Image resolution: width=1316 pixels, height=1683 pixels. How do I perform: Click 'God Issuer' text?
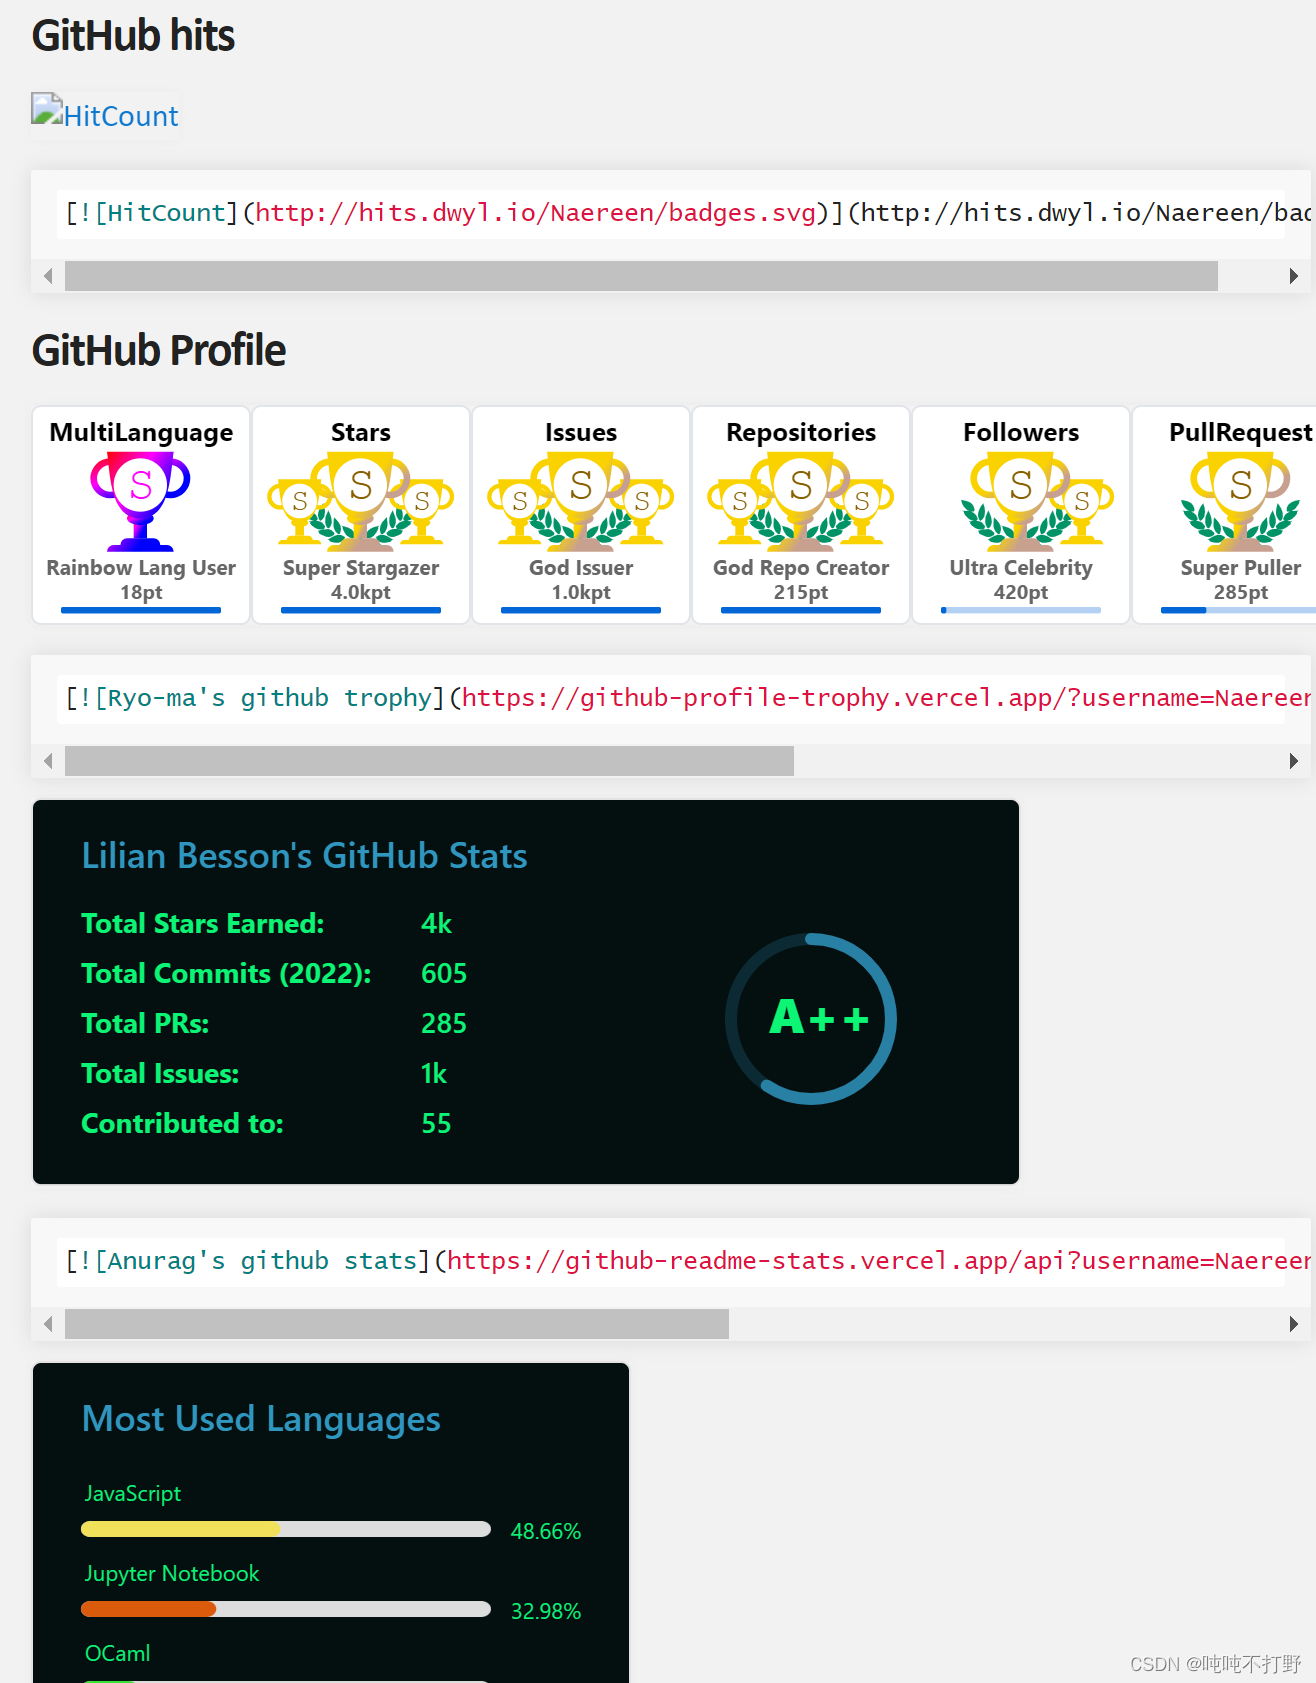point(581,568)
